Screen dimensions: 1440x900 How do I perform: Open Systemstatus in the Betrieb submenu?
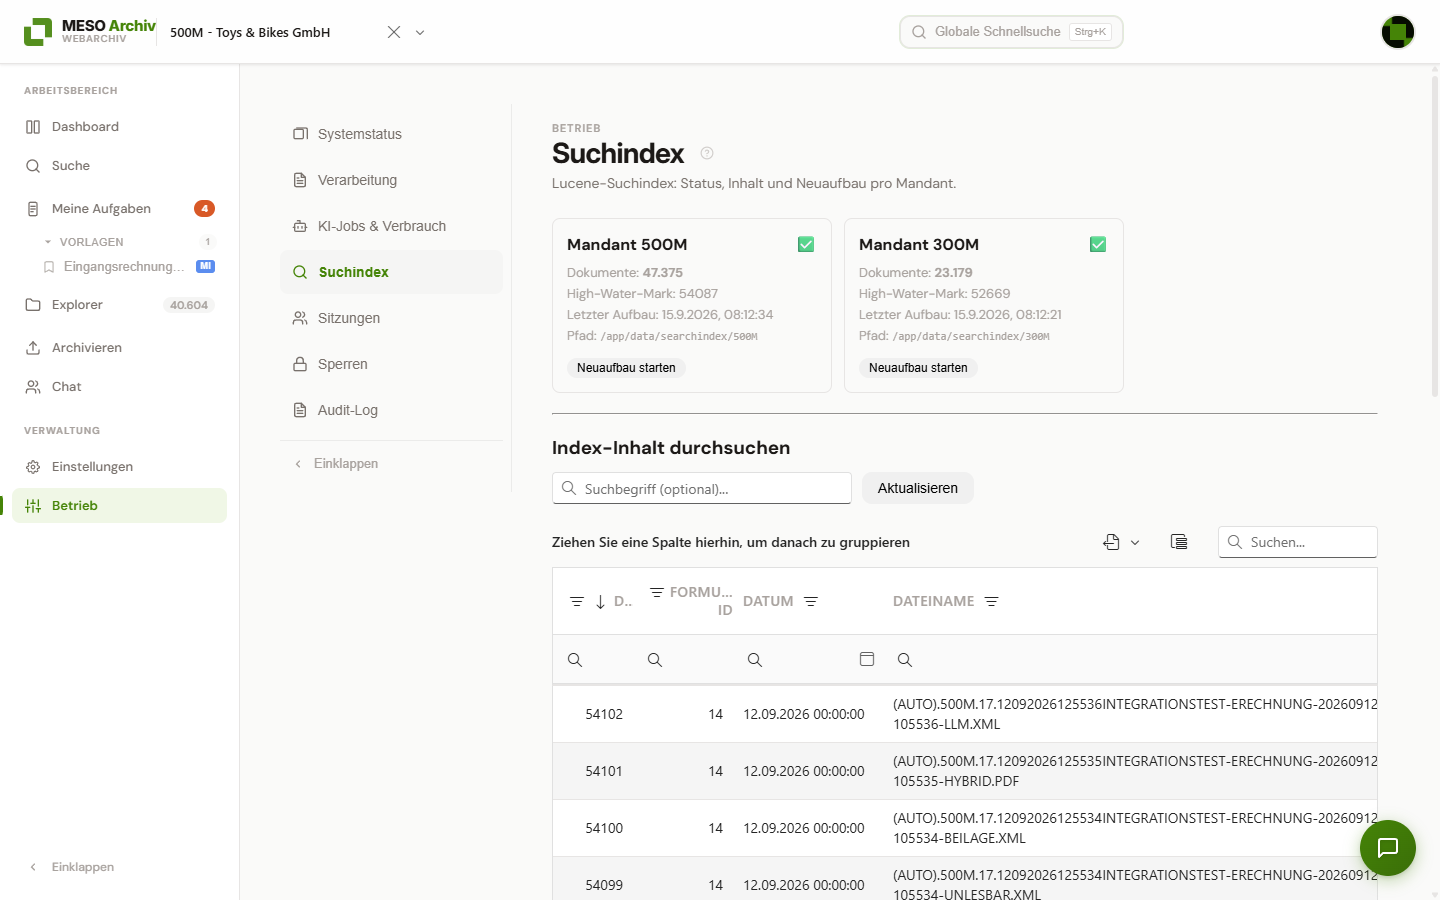[391, 134]
